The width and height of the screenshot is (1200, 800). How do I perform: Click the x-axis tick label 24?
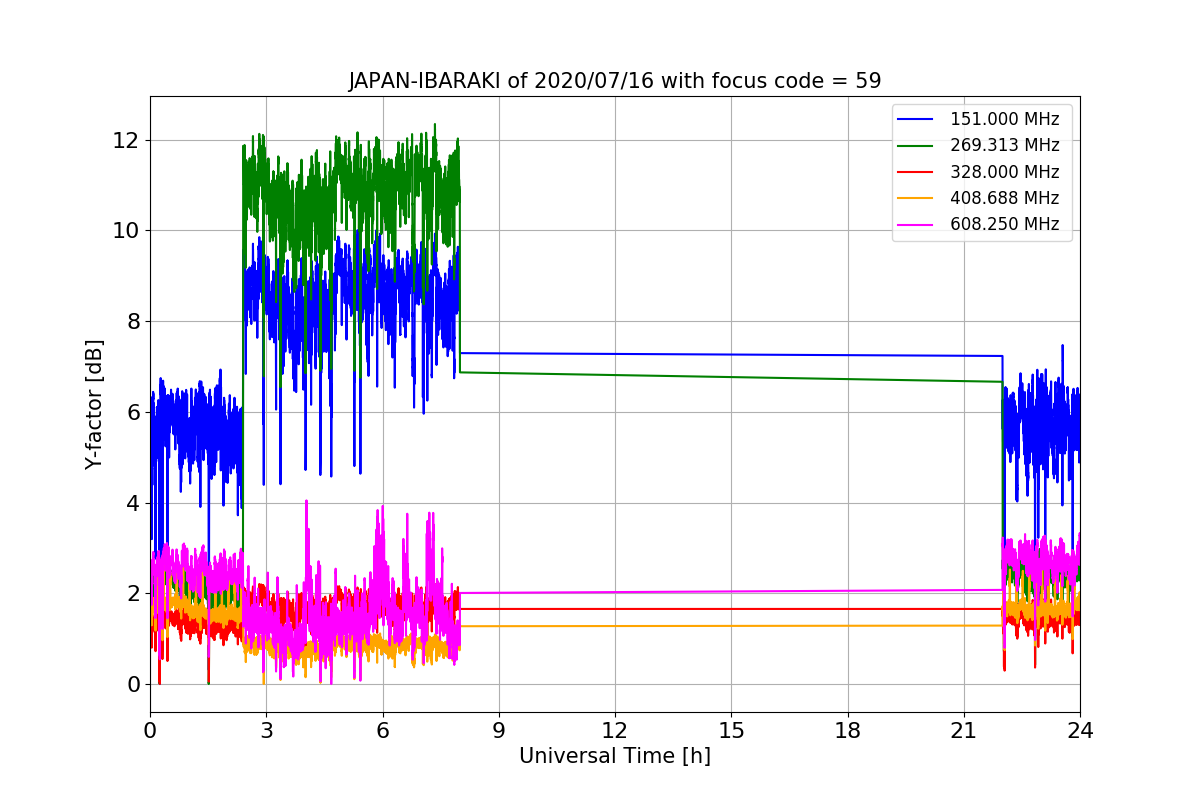point(1080,730)
